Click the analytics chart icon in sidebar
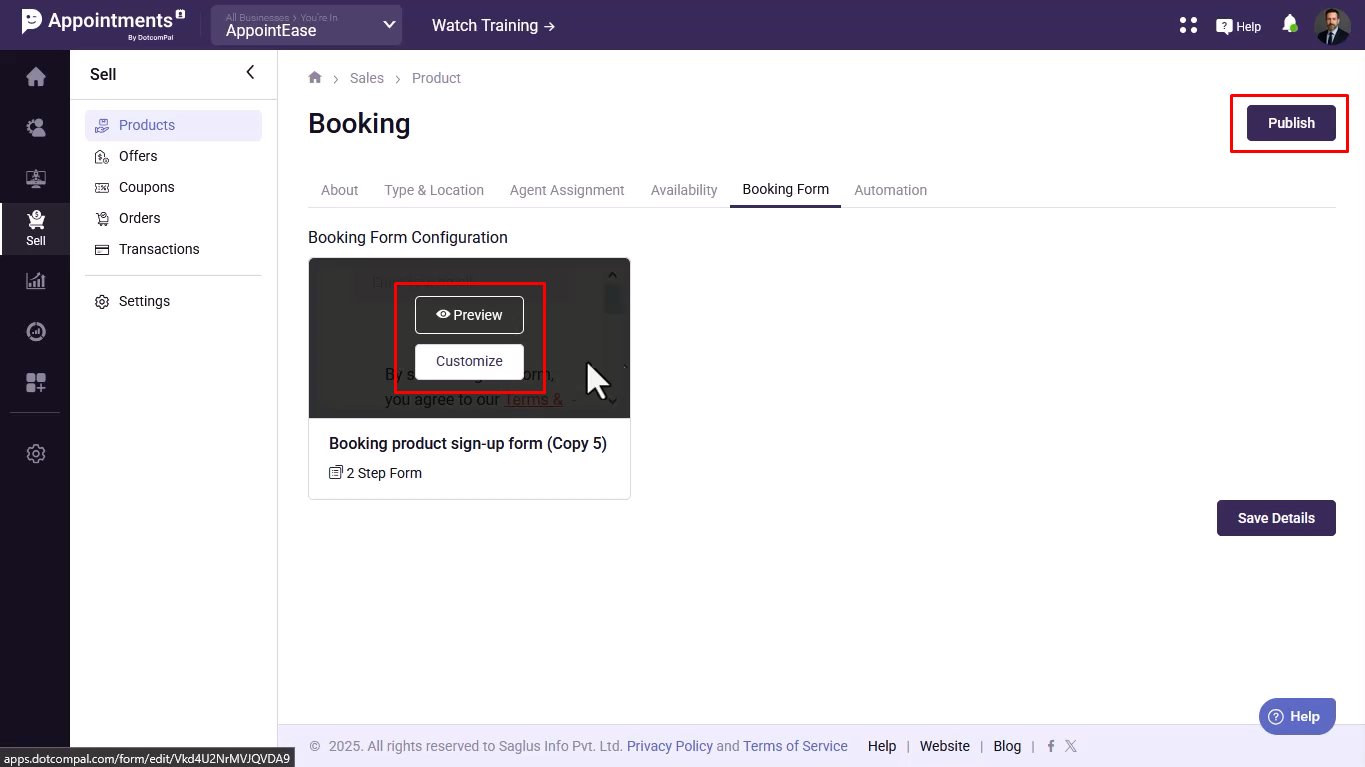Image resolution: width=1365 pixels, height=767 pixels. point(36,281)
